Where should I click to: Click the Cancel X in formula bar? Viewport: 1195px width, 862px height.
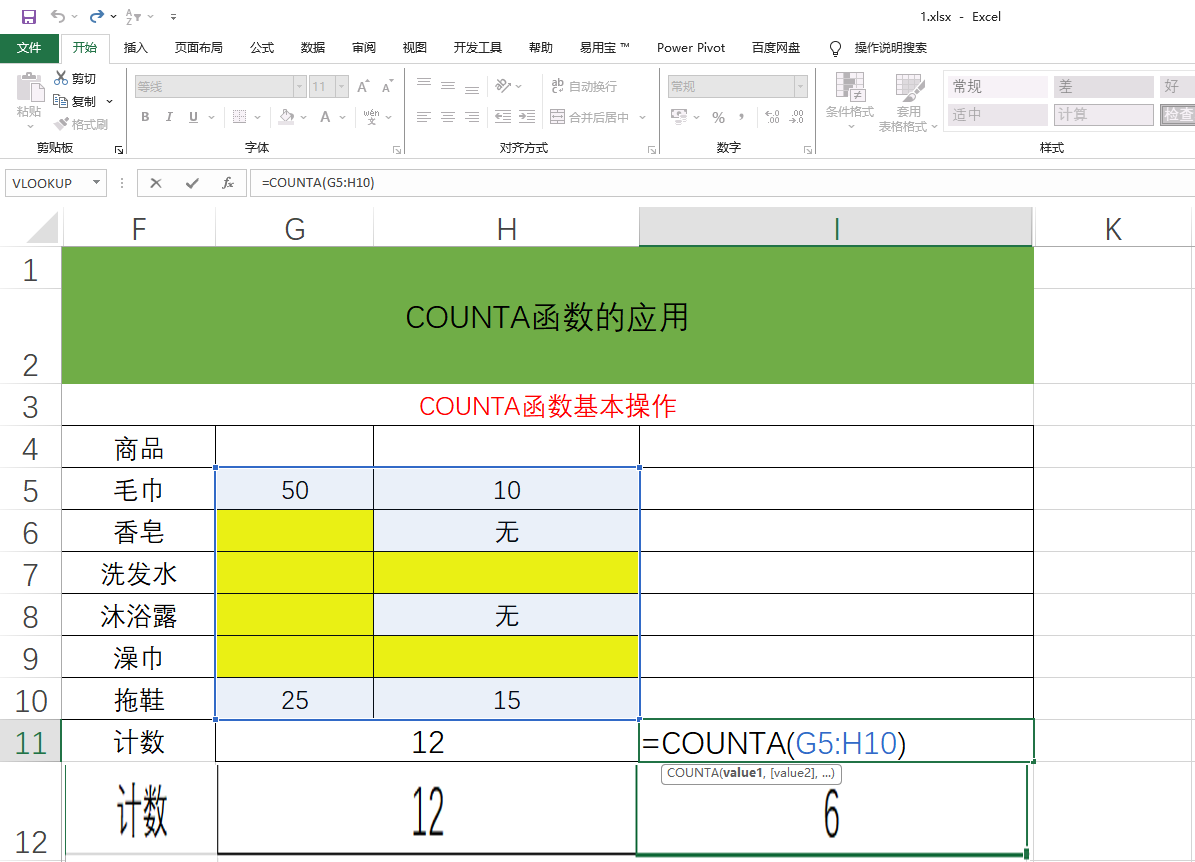point(155,183)
